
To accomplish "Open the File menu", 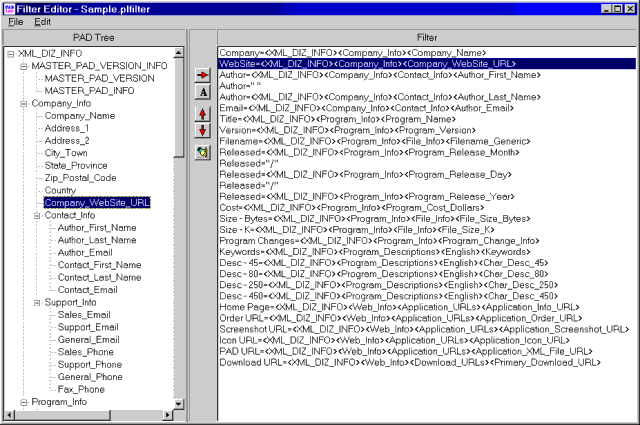I will coord(15,21).
